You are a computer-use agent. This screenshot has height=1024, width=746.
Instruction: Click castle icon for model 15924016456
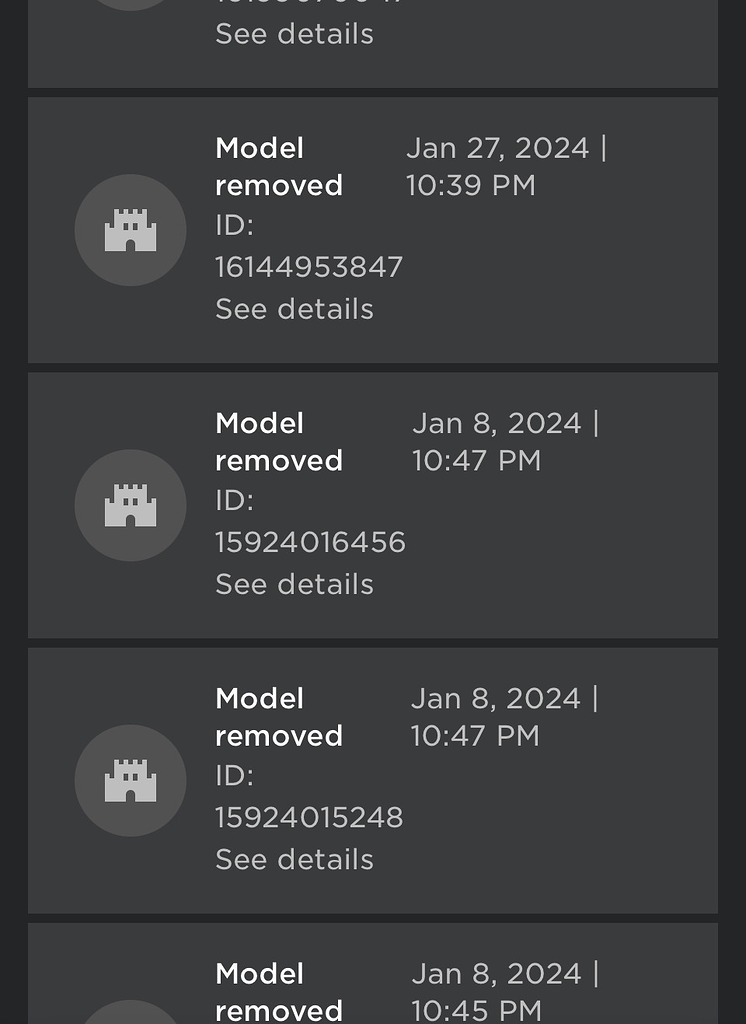(x=131, y=505)
